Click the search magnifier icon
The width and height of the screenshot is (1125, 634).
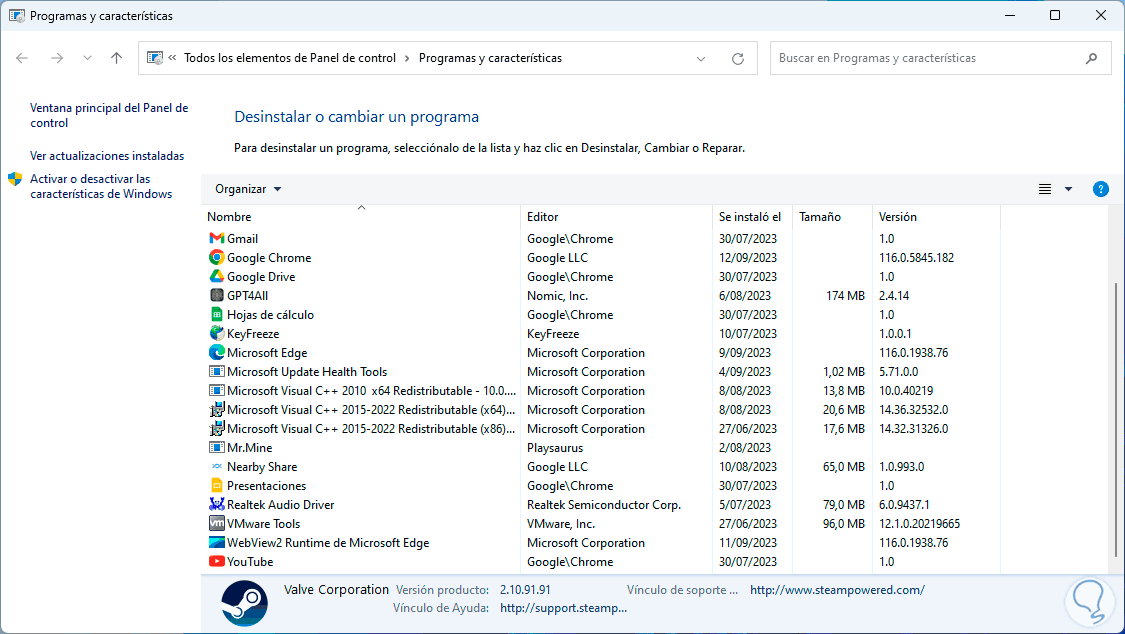(1091, 58)
